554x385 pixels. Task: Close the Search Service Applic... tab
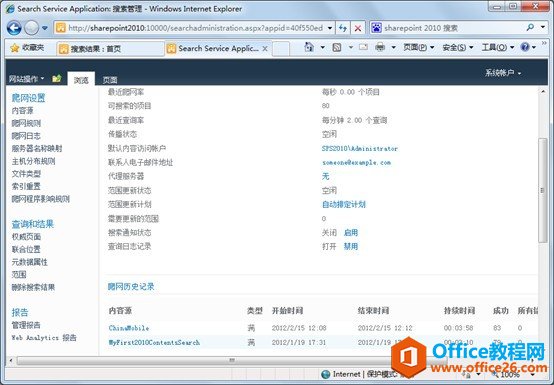point(265,49)
